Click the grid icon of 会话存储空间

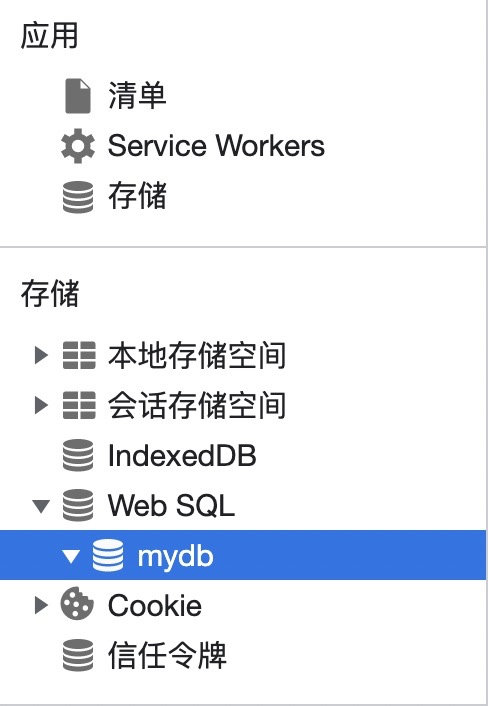tap(79, 405)
